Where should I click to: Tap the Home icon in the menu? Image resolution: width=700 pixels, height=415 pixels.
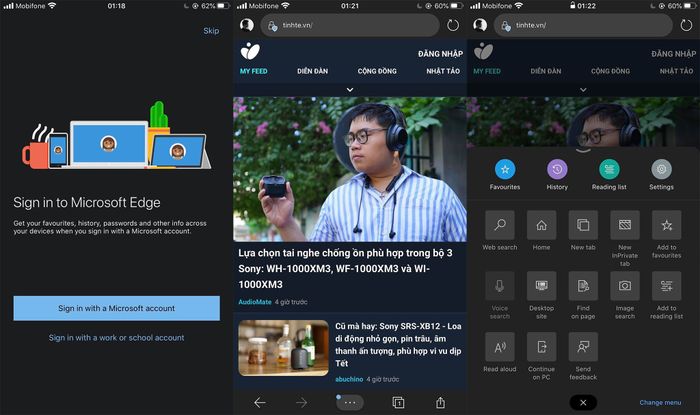click(x=542, y=225)
